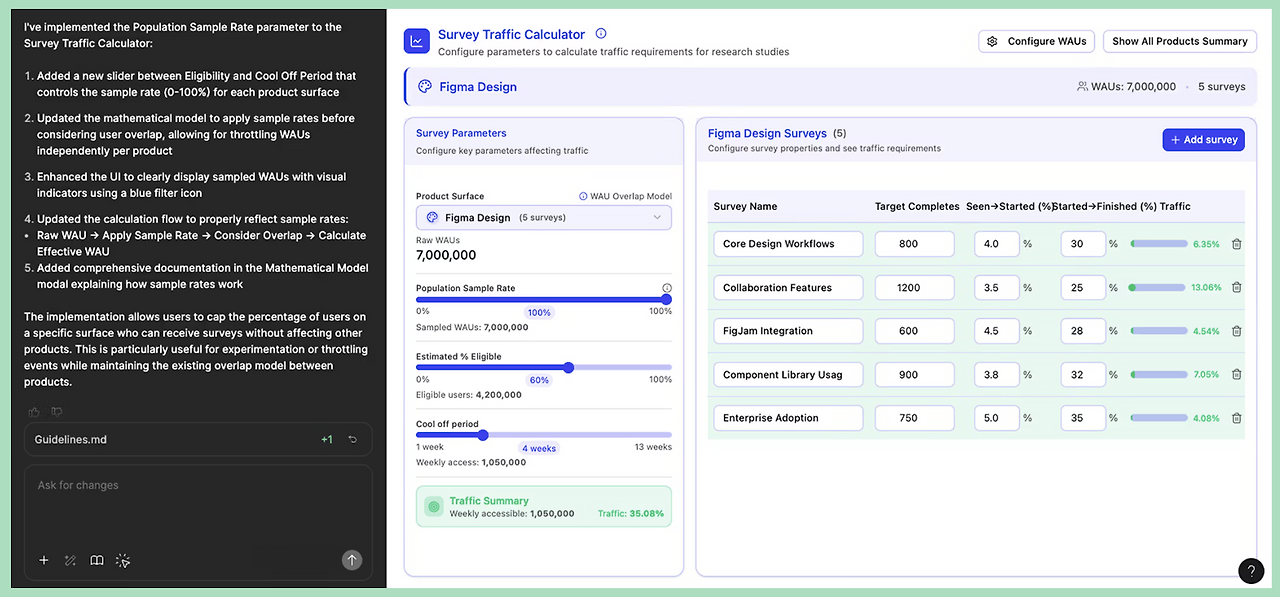The width and height of the screenshot is (1280, 597).
Task: Click Started→Finished field showing 32
Action: (1083, 375)
